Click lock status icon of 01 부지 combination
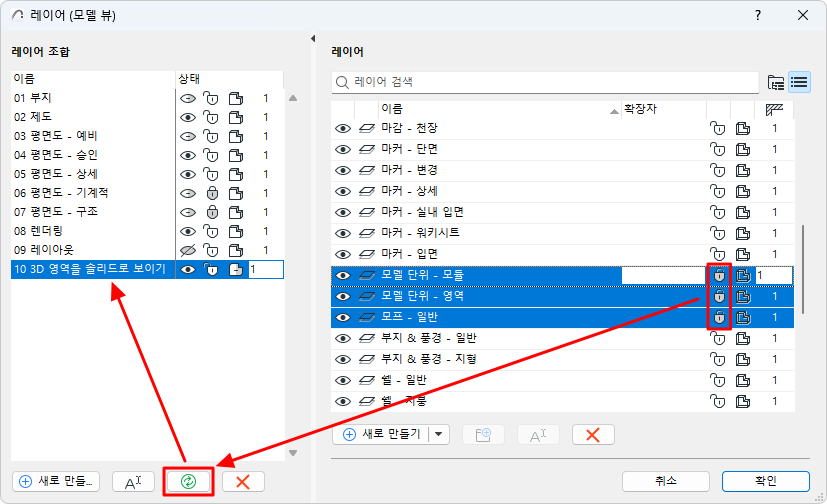Image resolution: width=827 pixels, height=504 pixels. [x=211, y=99]
